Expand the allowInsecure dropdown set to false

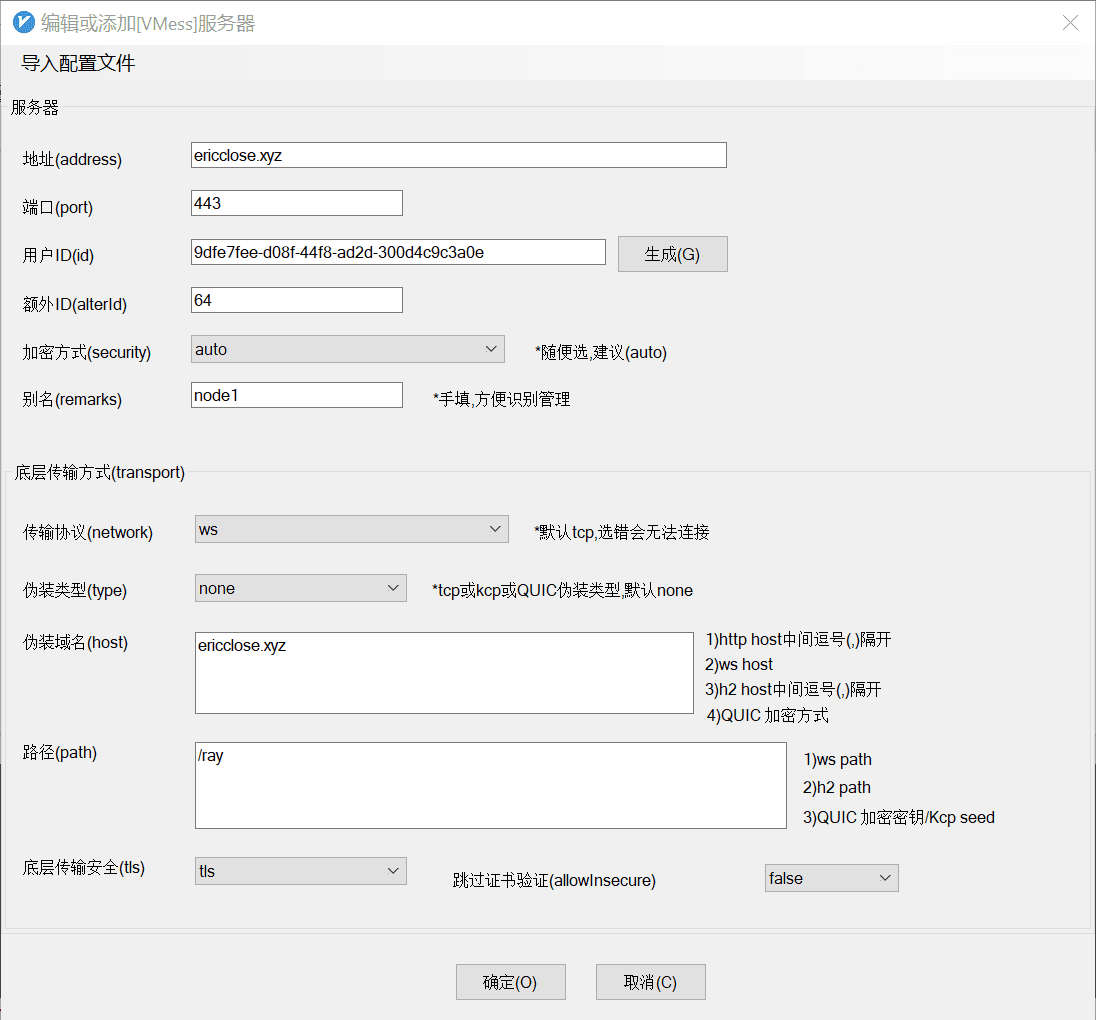tap(832, 878)
